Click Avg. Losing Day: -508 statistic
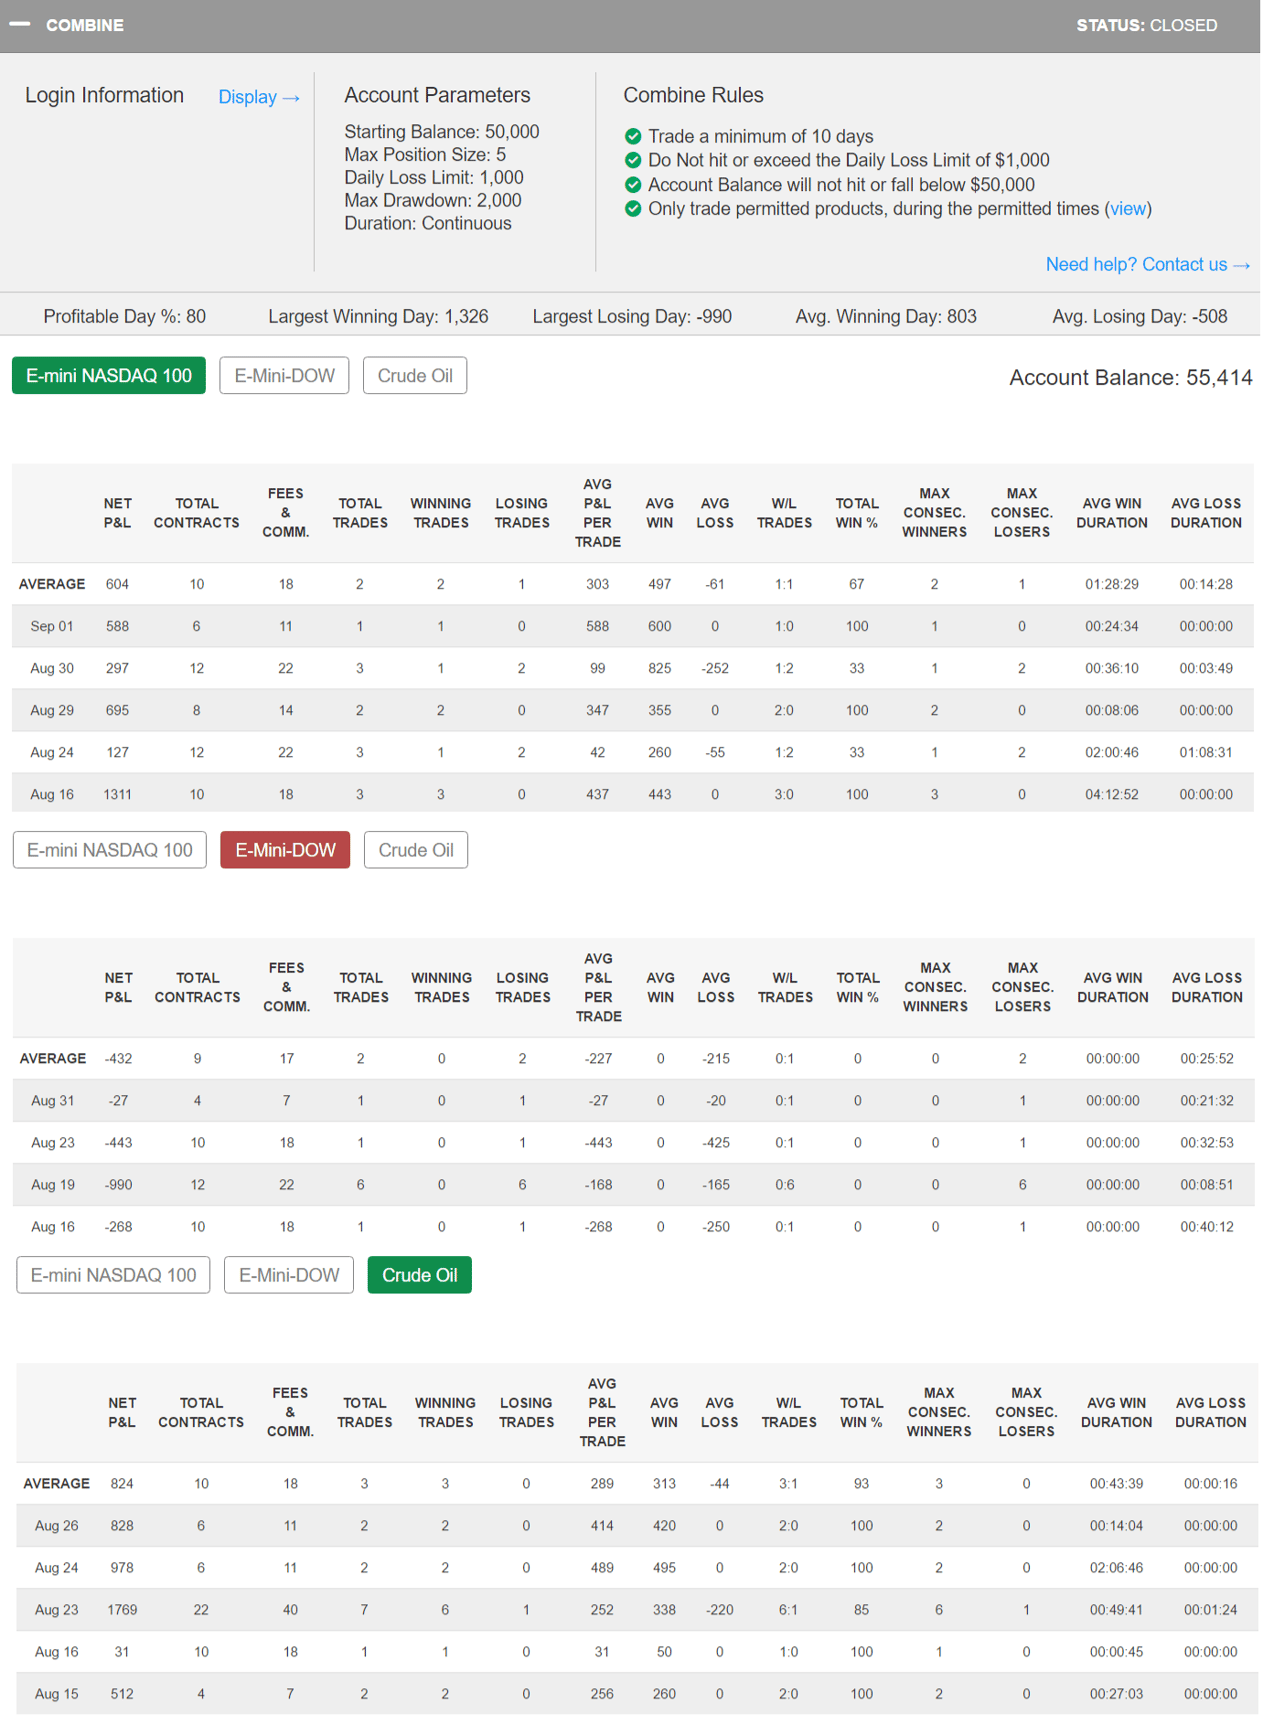 pyautogui.click(x=1140, y=317)
